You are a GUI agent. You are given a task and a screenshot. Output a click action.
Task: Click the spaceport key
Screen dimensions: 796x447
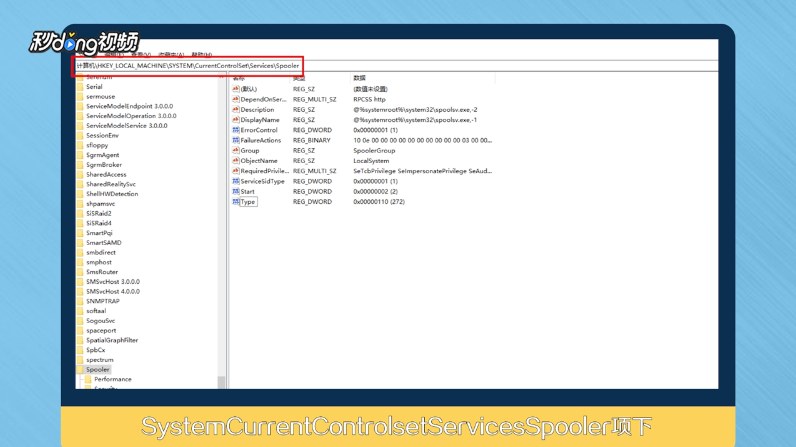[101, 330]
